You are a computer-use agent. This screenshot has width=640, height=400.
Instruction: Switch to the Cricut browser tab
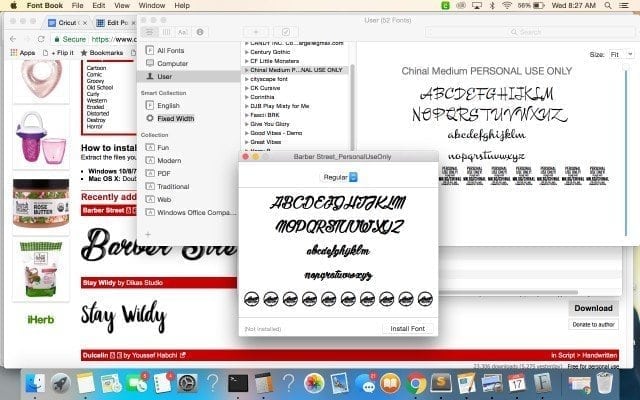[x=67, y=23]
